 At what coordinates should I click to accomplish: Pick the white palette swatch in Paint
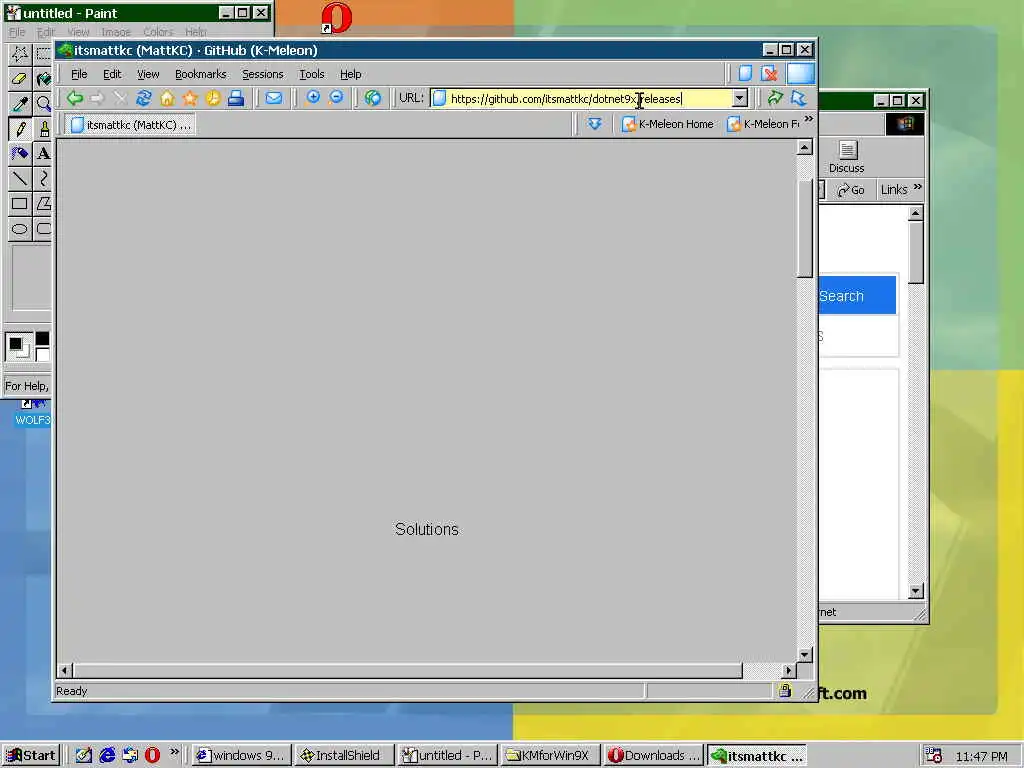pyautogui.click(x=42, y=355)
